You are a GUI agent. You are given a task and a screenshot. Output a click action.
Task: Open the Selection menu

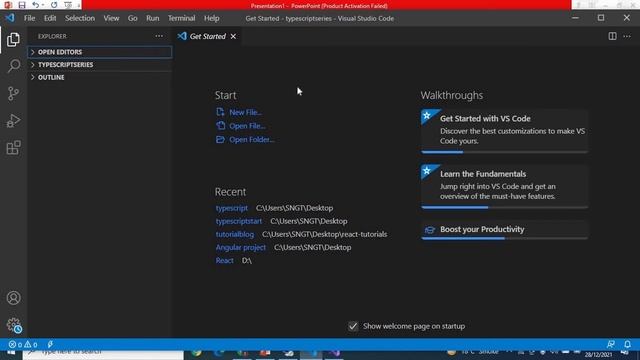tap(80, 18)
